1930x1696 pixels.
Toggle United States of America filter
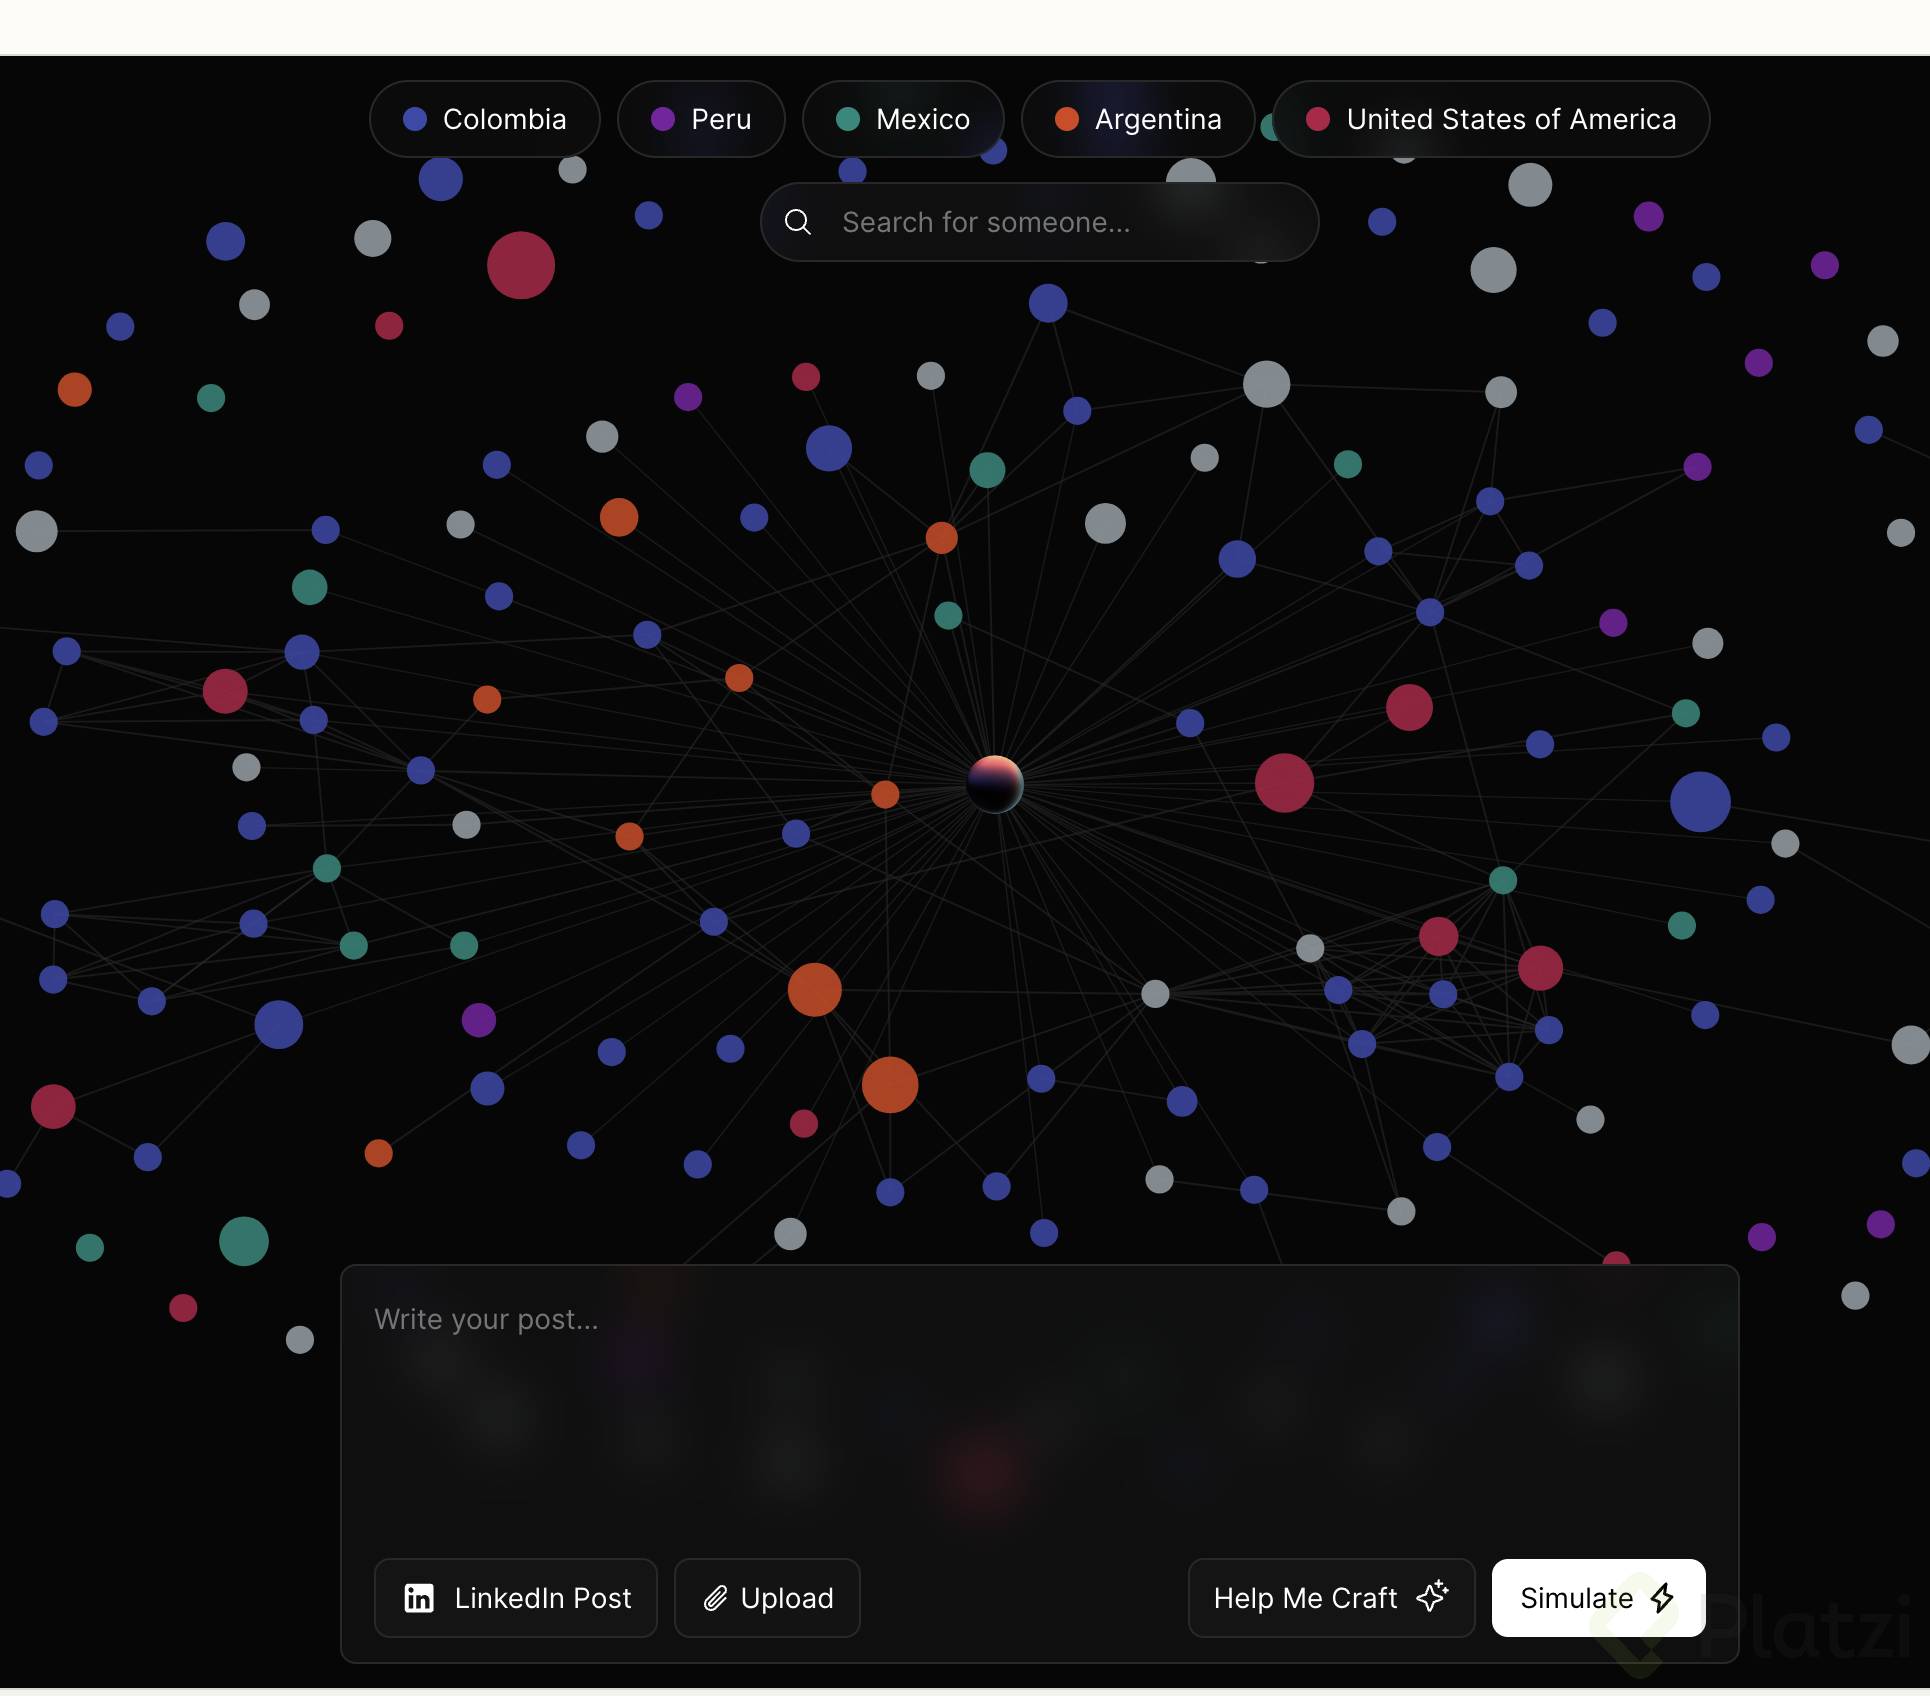(x=1491, y=119)
